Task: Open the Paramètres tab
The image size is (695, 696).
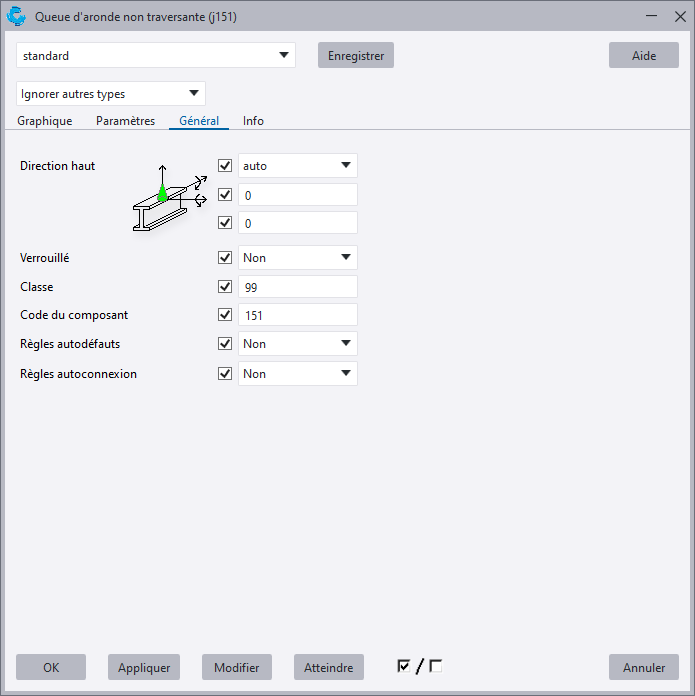Action: [125, 121]
